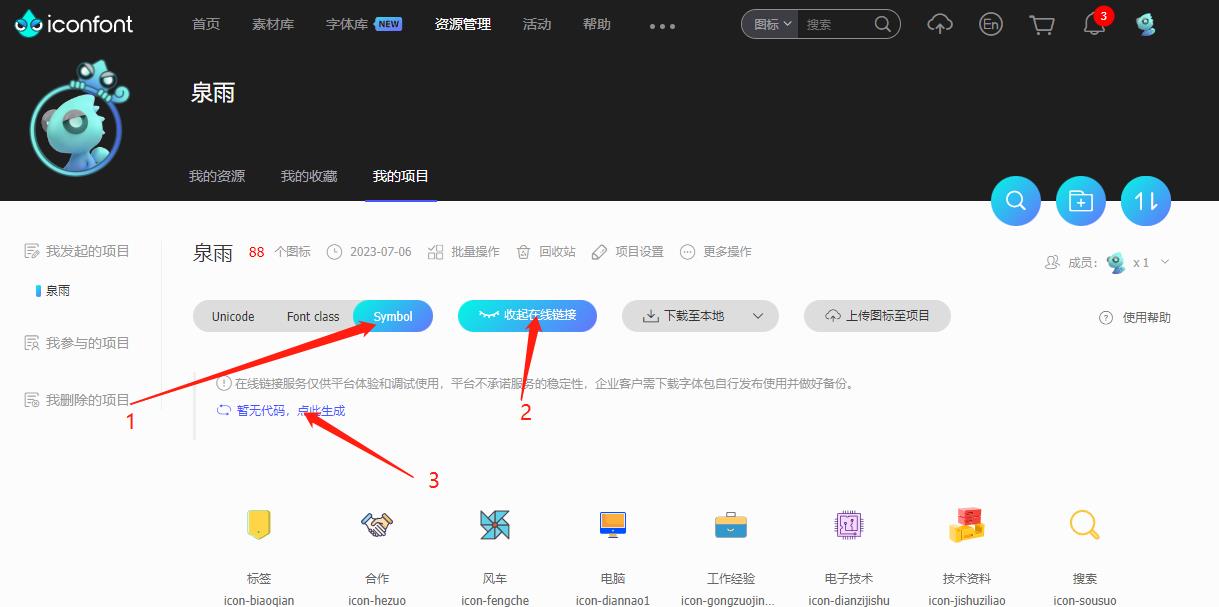
Task: Select the Font class mode
Action: (312, 316)
